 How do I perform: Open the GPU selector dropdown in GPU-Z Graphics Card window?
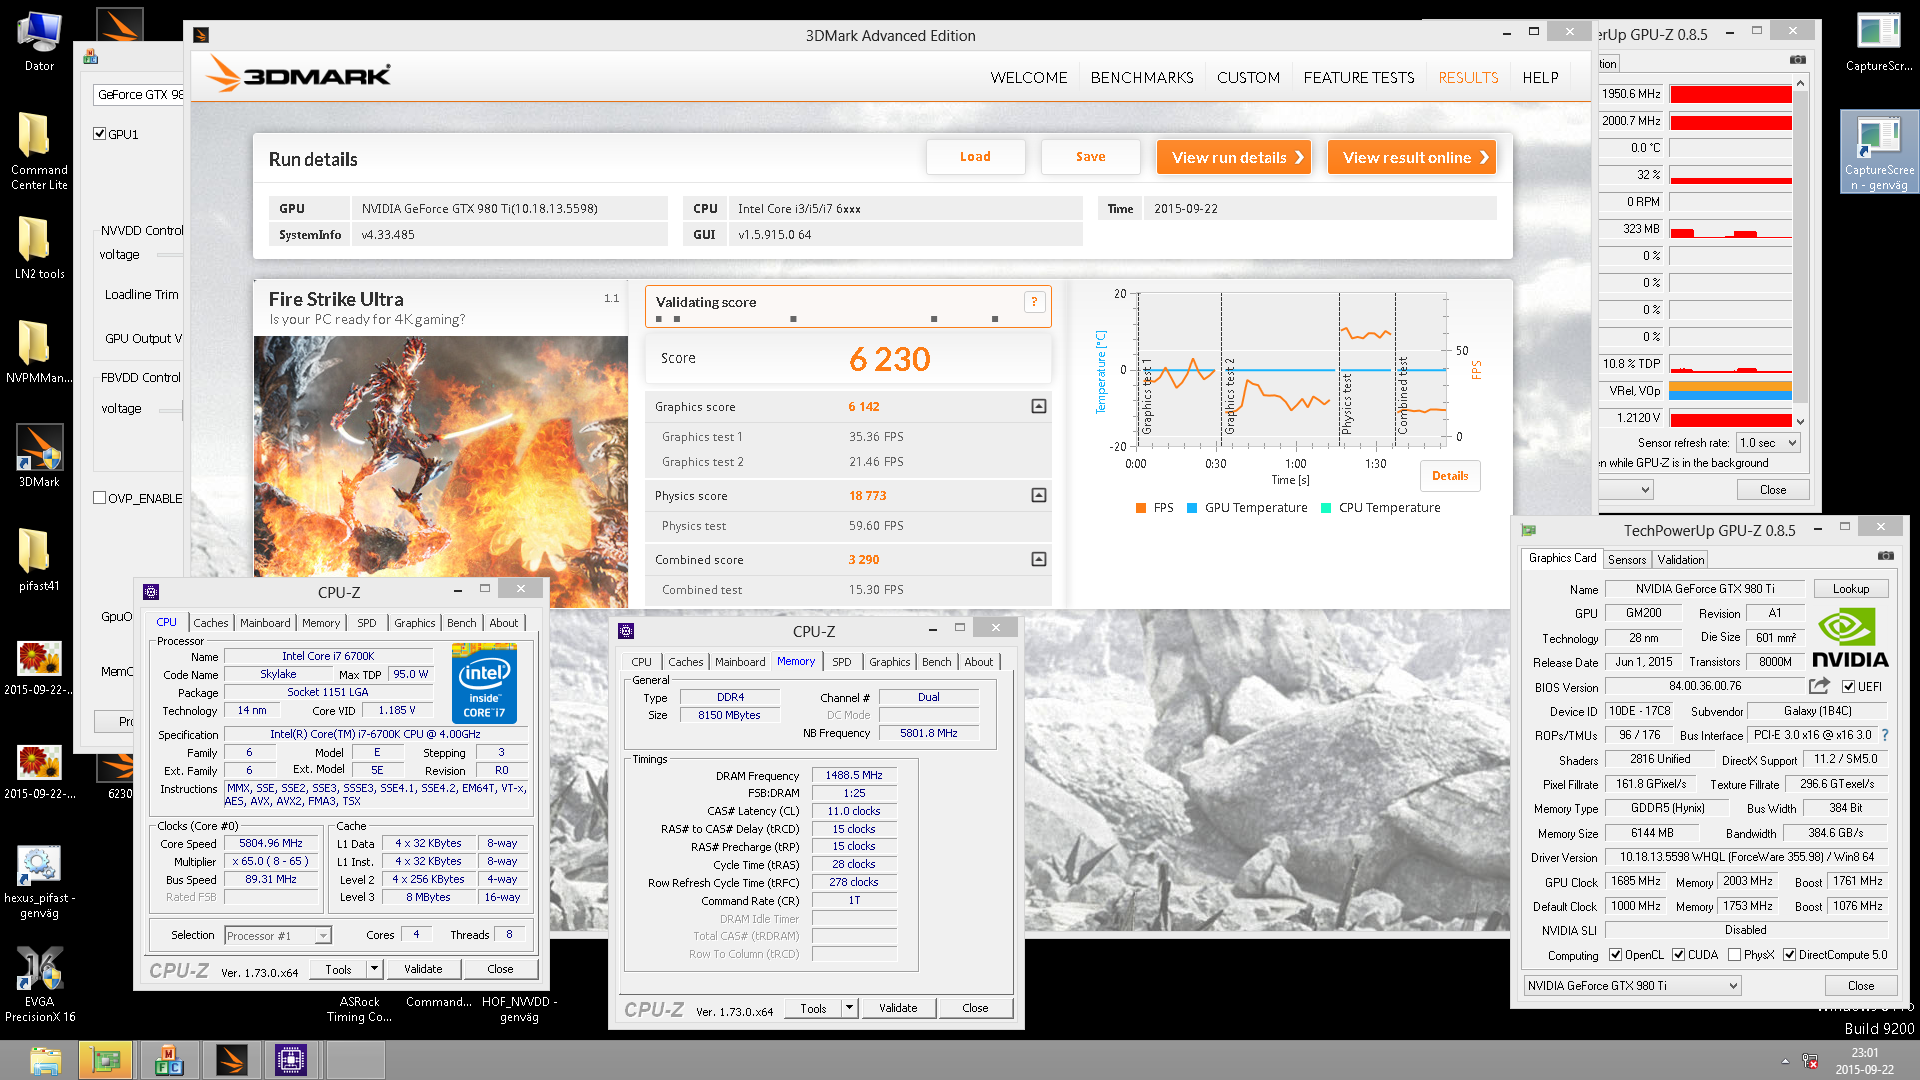click(1632, 986)
